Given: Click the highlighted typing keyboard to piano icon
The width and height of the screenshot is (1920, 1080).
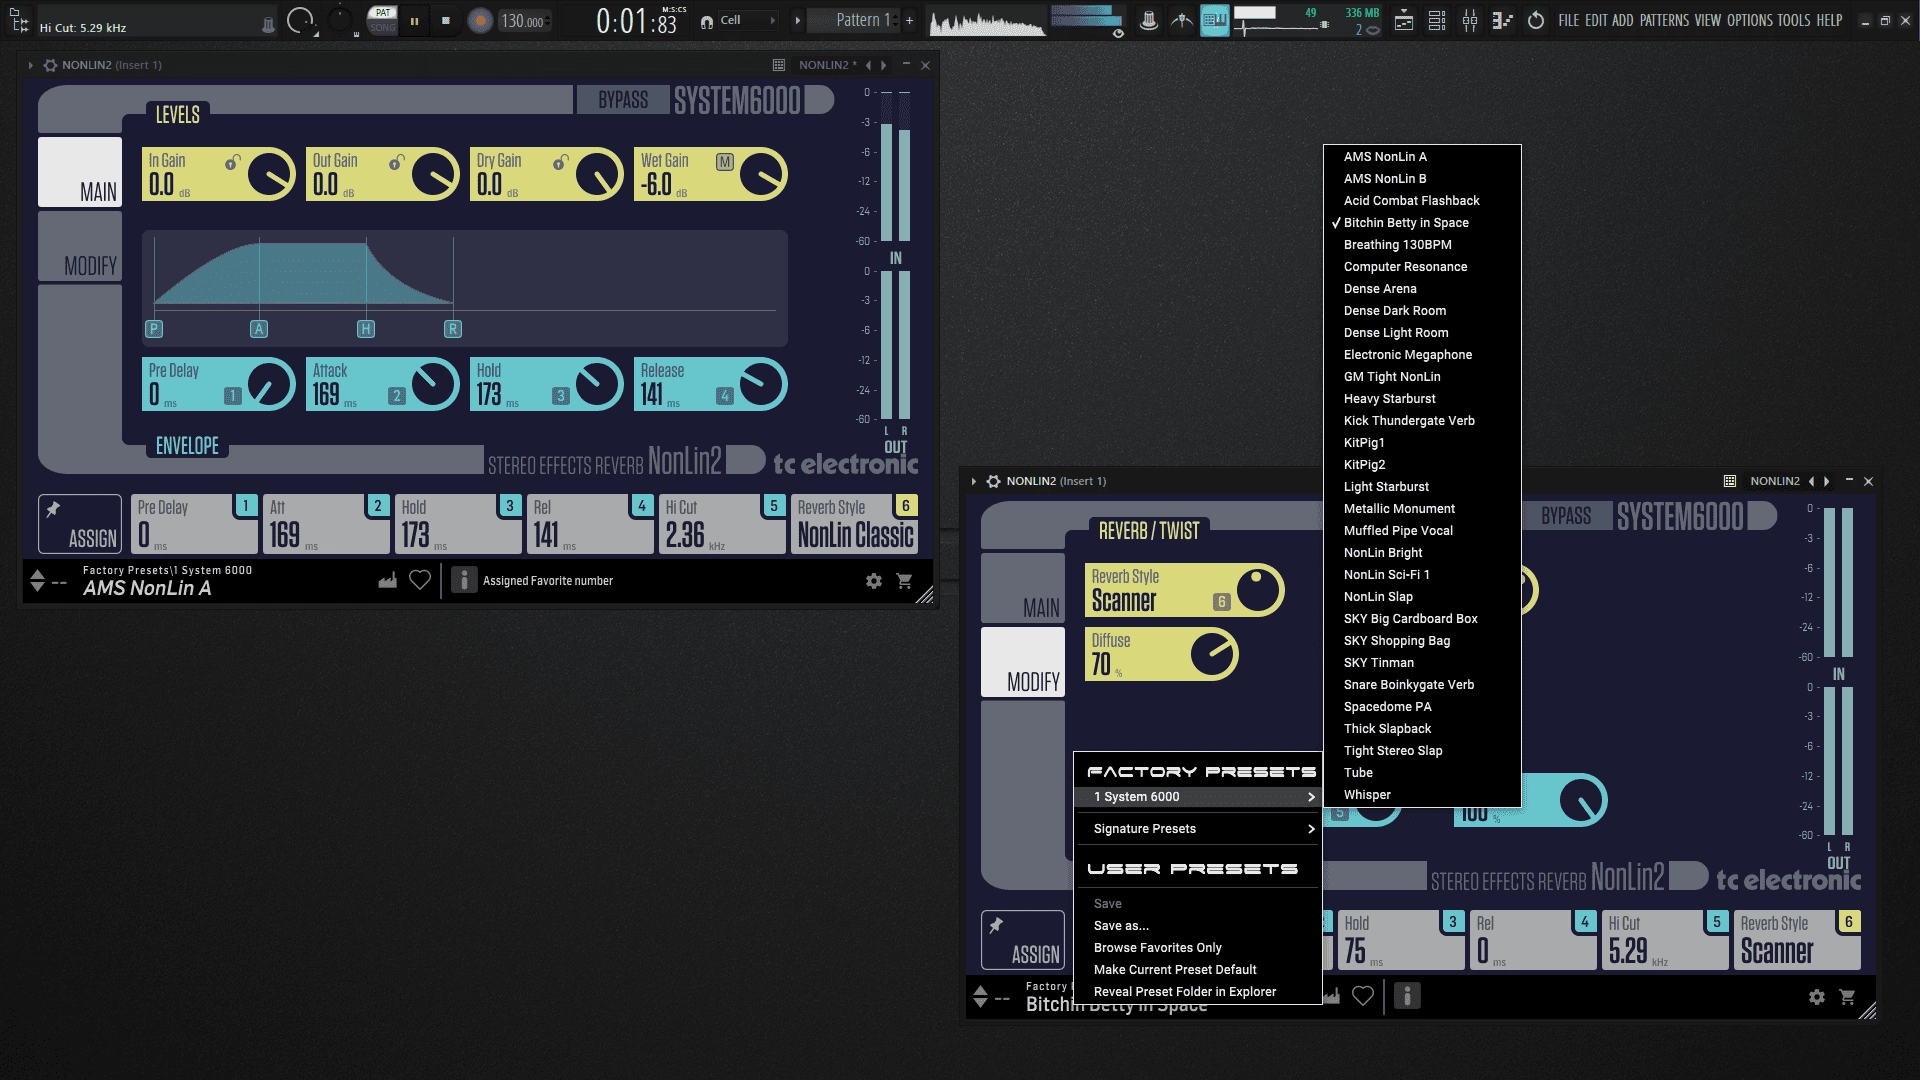Looking at the screenshot, I should 1214,20.
